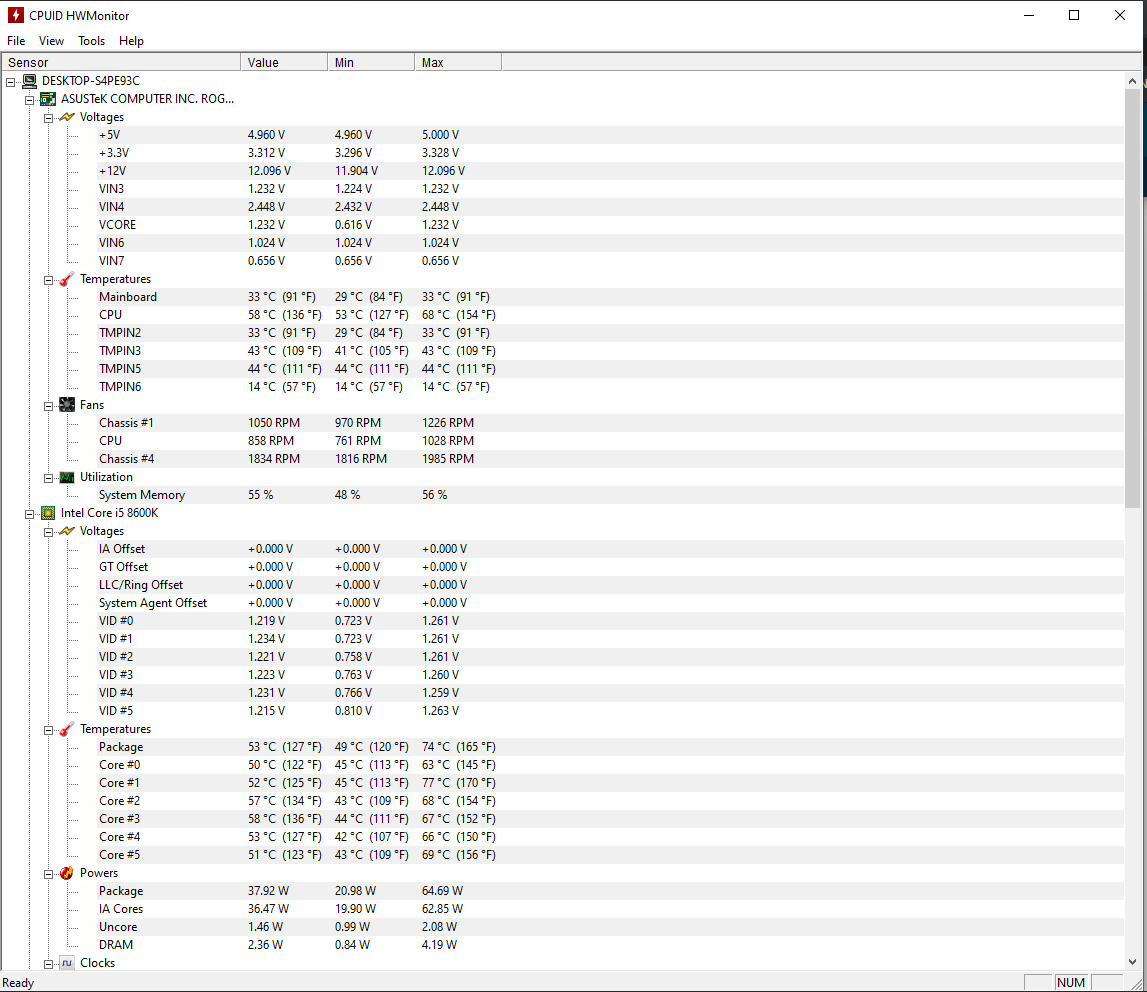Click the 0.616 V min value
The width and height of the screenshot is (1147, 992).
pyautogui.click(x=353, y=225)
